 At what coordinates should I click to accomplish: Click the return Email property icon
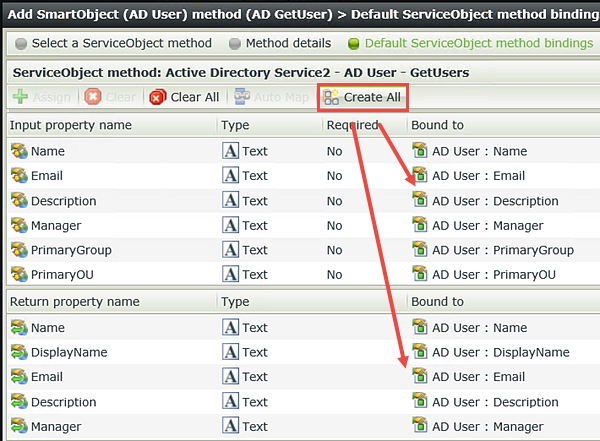19,377
